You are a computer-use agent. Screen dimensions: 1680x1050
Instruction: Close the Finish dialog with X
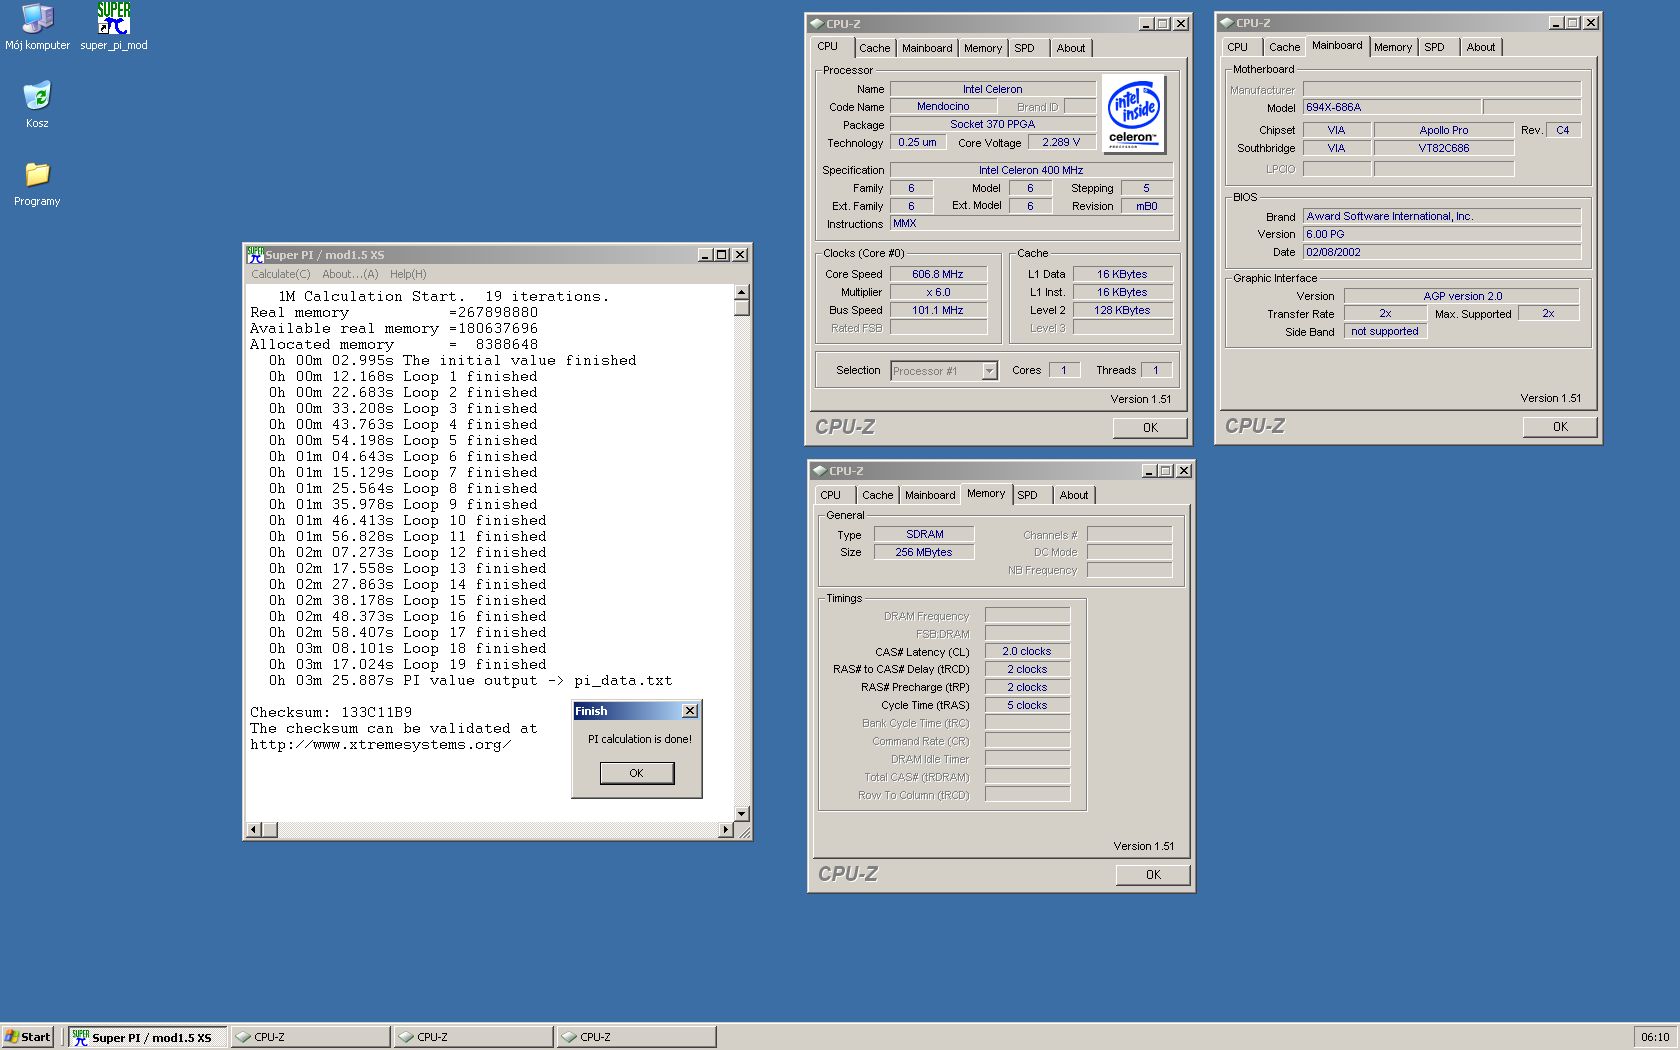[x=690, y=711]
